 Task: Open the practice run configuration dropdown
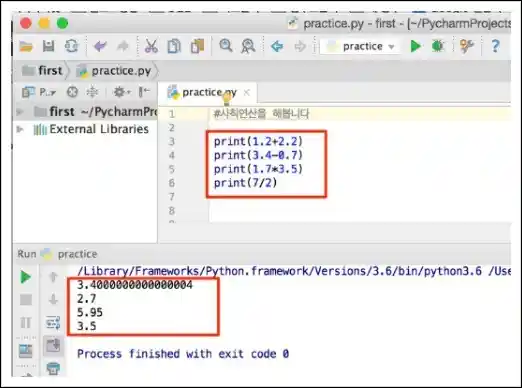click(x=362, y=46)
